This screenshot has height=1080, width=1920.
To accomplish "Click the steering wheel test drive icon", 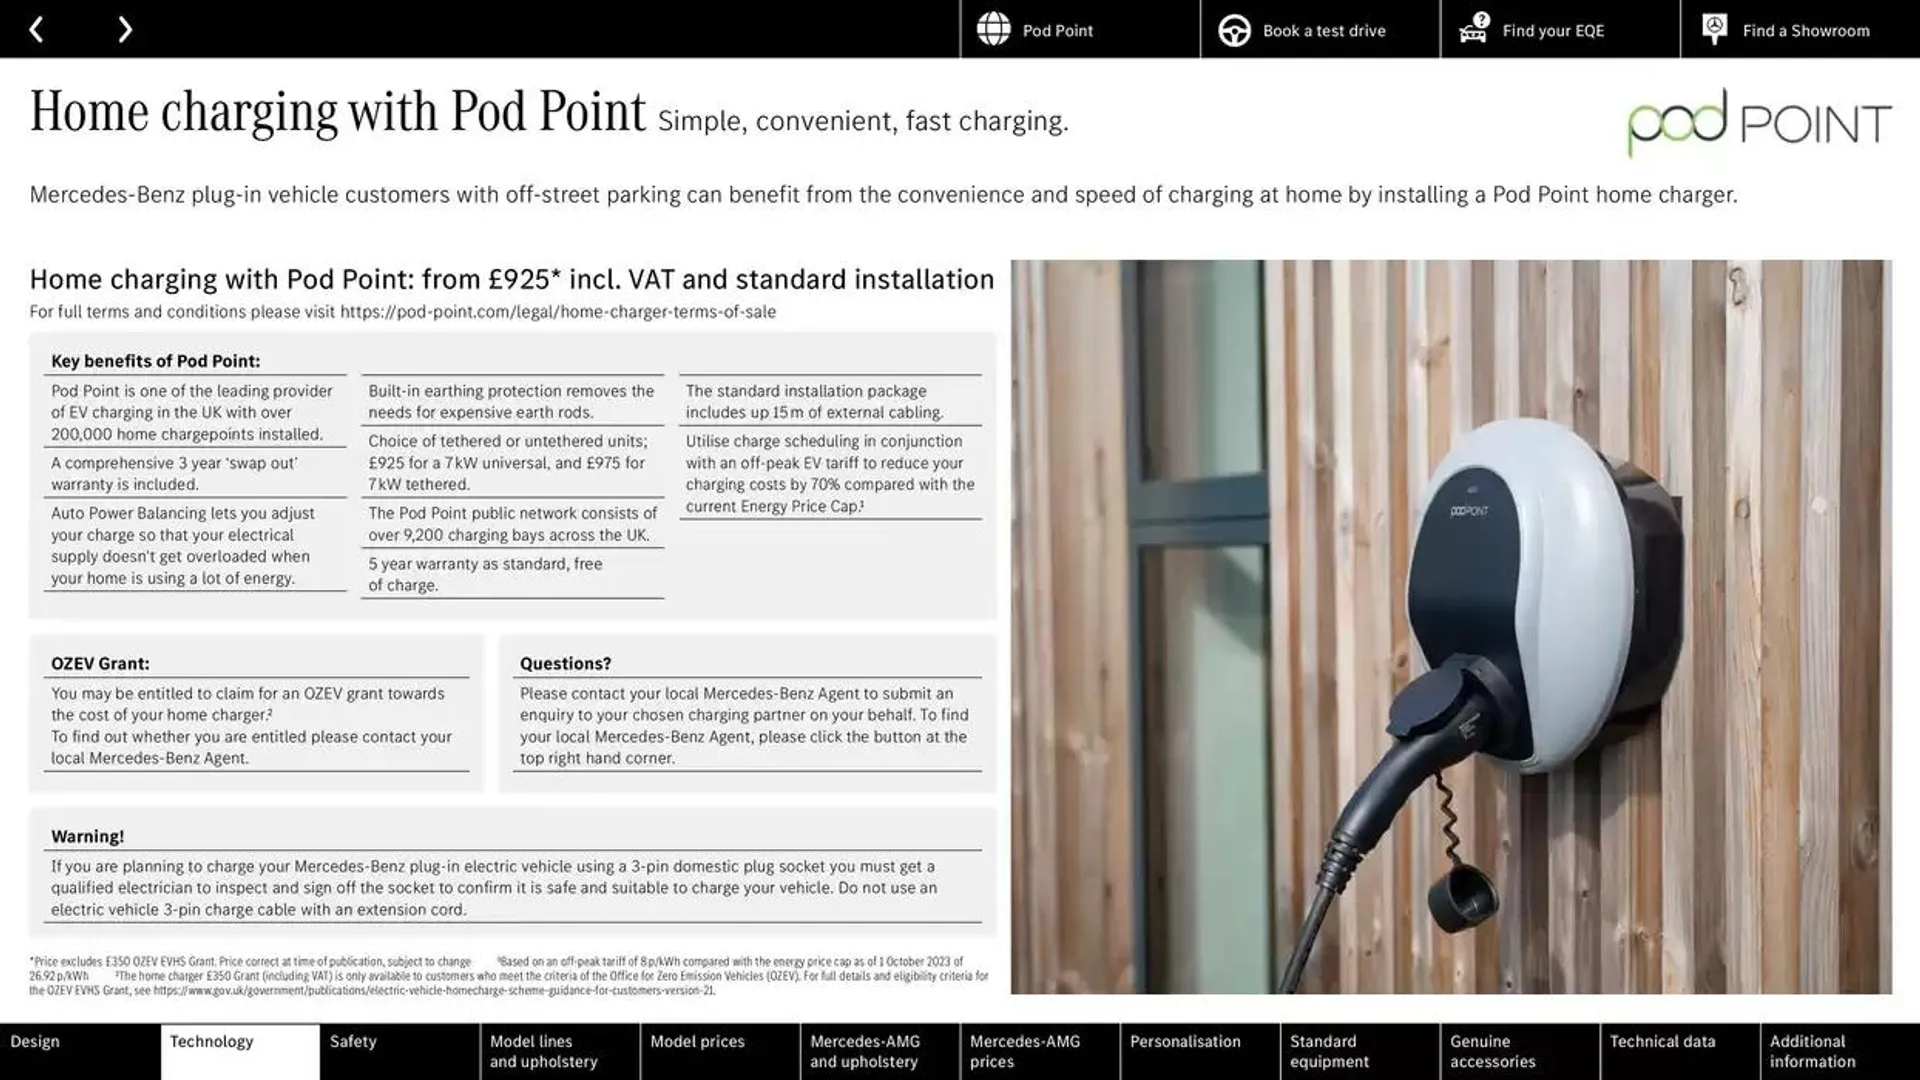I will tap(1233, 29).
